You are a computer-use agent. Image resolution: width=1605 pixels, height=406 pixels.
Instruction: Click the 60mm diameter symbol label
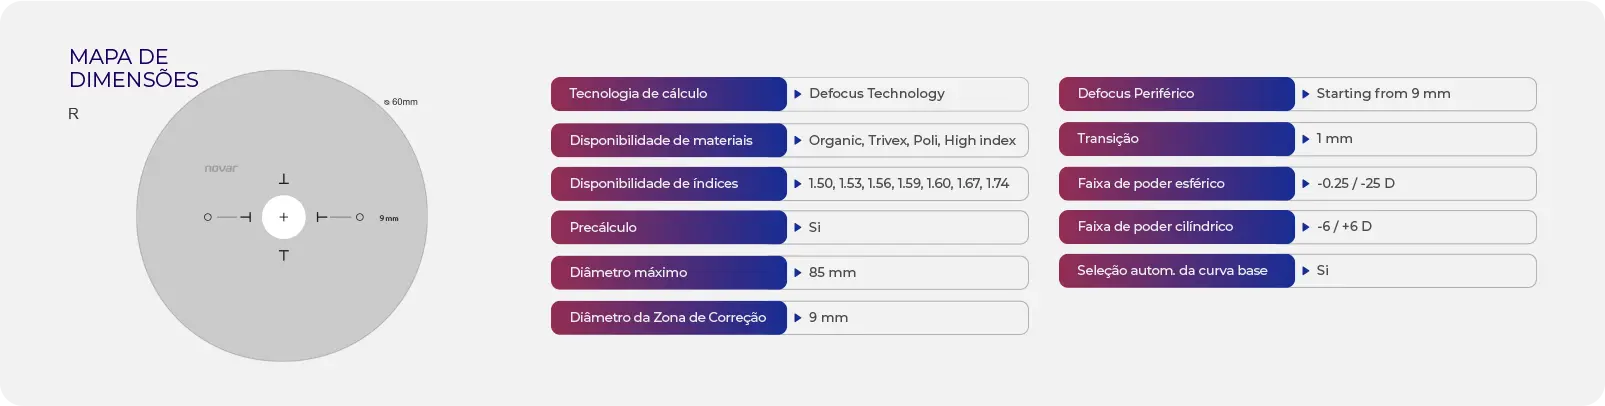tap(401, 102)
